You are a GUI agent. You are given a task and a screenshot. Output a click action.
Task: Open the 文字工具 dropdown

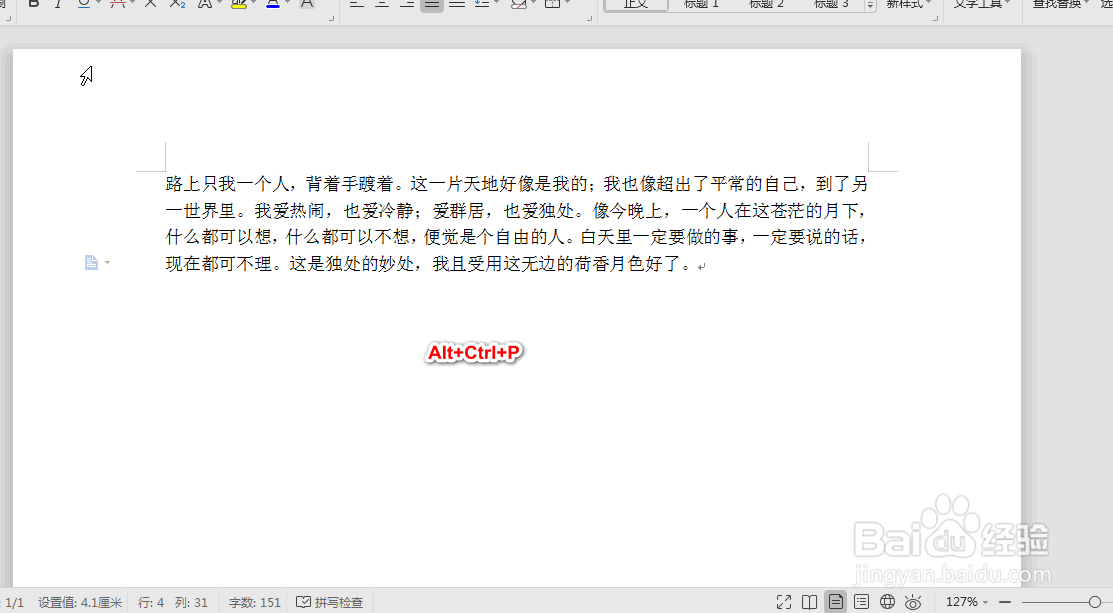[982, 4]
